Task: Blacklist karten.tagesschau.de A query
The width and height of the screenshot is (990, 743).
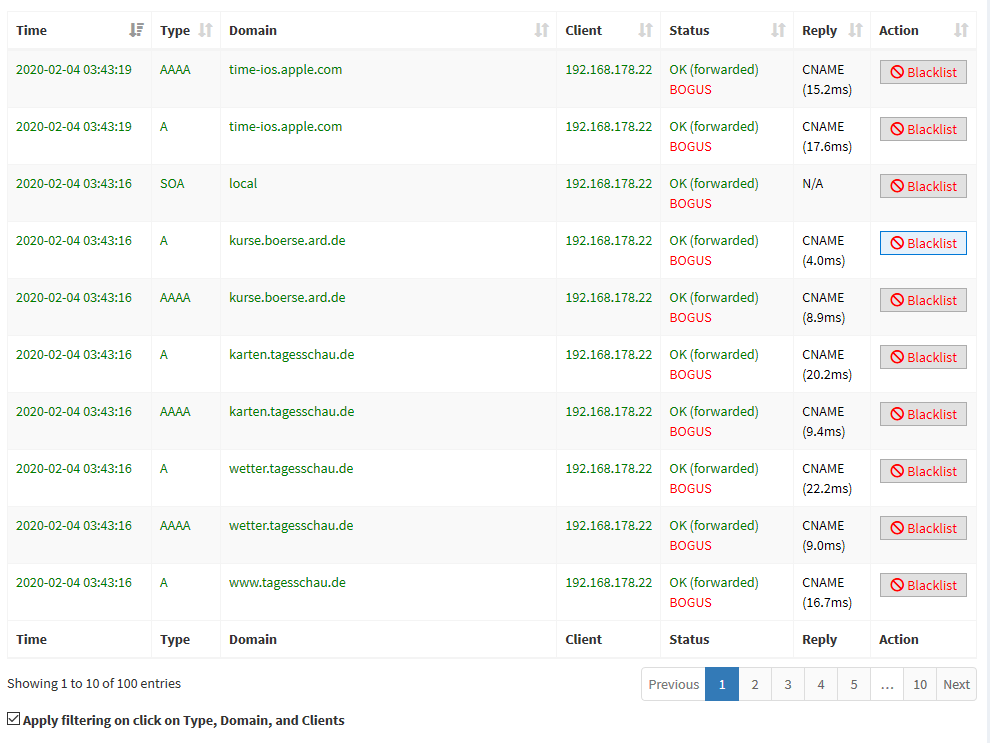Action: click(x=923, y=357)
